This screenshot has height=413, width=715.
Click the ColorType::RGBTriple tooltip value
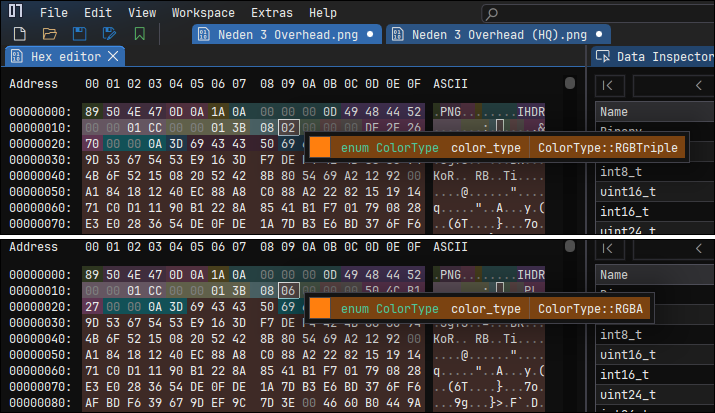point(607,148)
